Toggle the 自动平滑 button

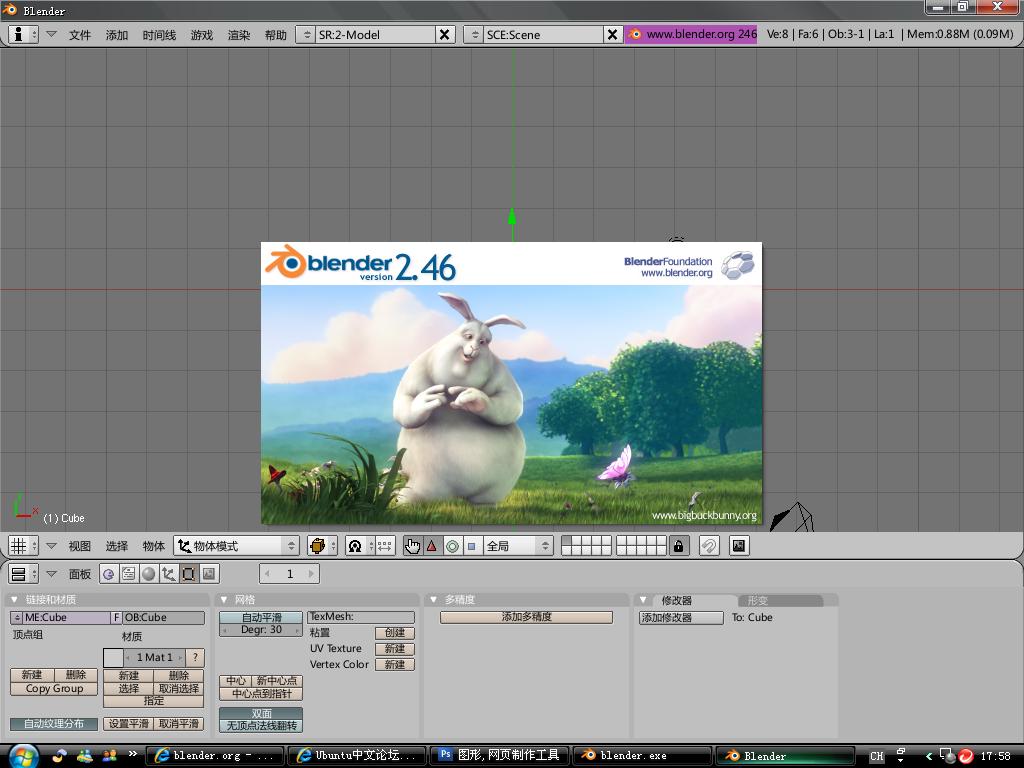coord(261,617)
